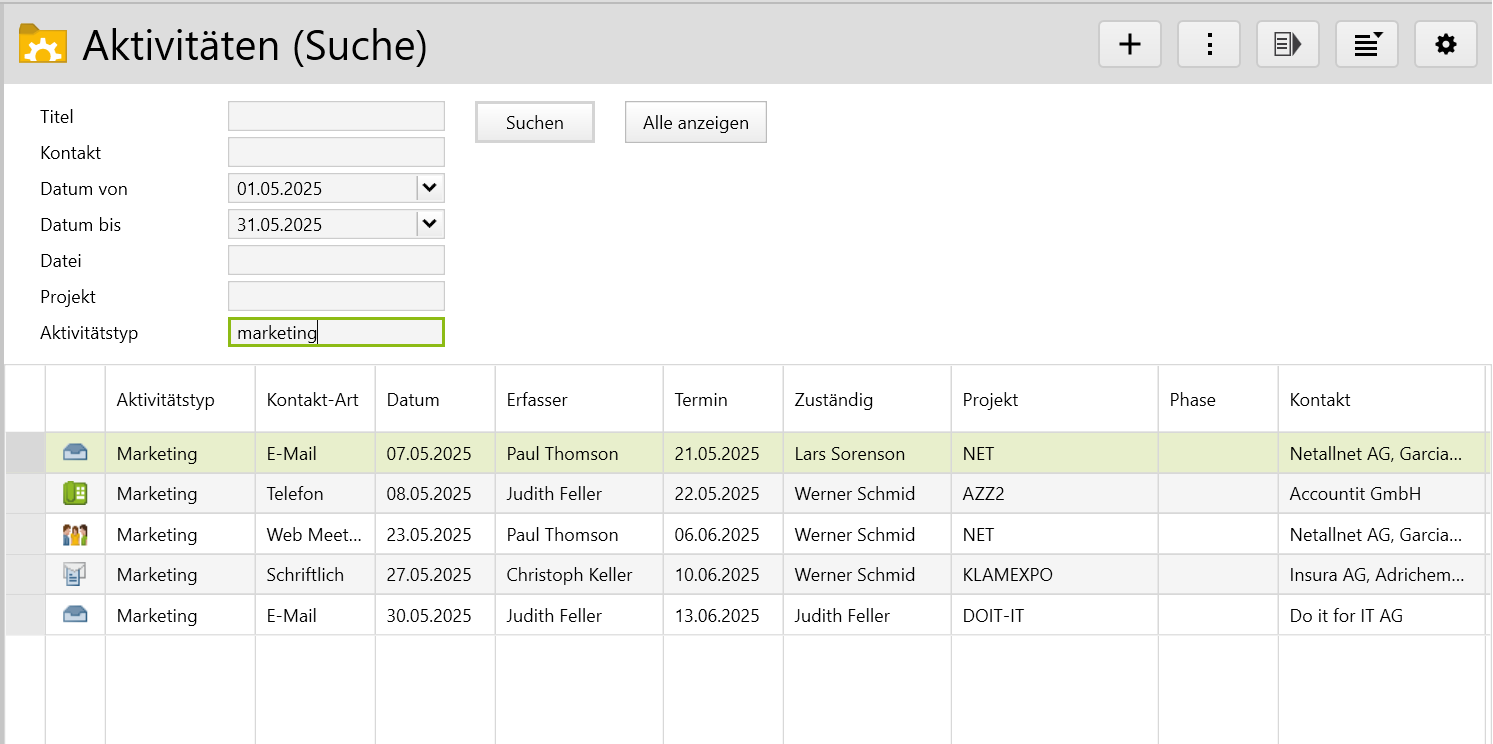Click the Alle anzeigen button
The image size is (1493, 744).
pyautogui.click(x=695, y=123)
